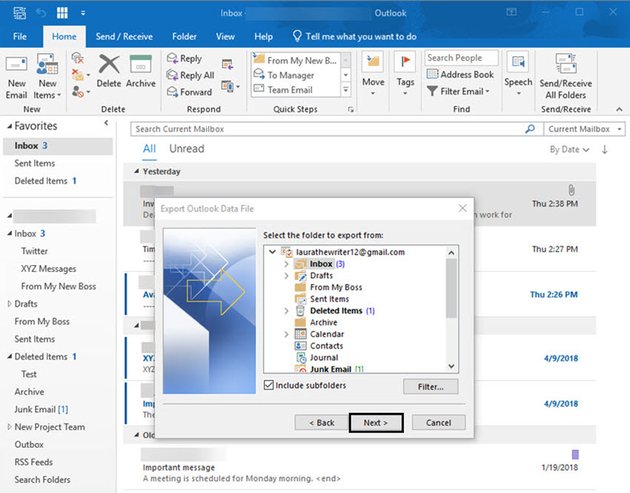Expand New Project Team folder
Viewport: 630px width, 493px height.
coord(10,427)
